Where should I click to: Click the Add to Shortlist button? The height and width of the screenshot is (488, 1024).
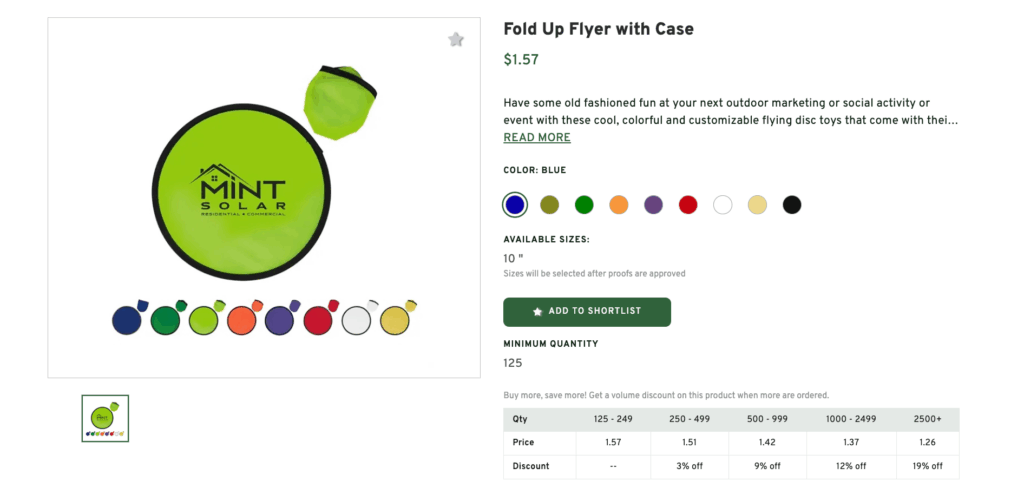tap(587, 312)
